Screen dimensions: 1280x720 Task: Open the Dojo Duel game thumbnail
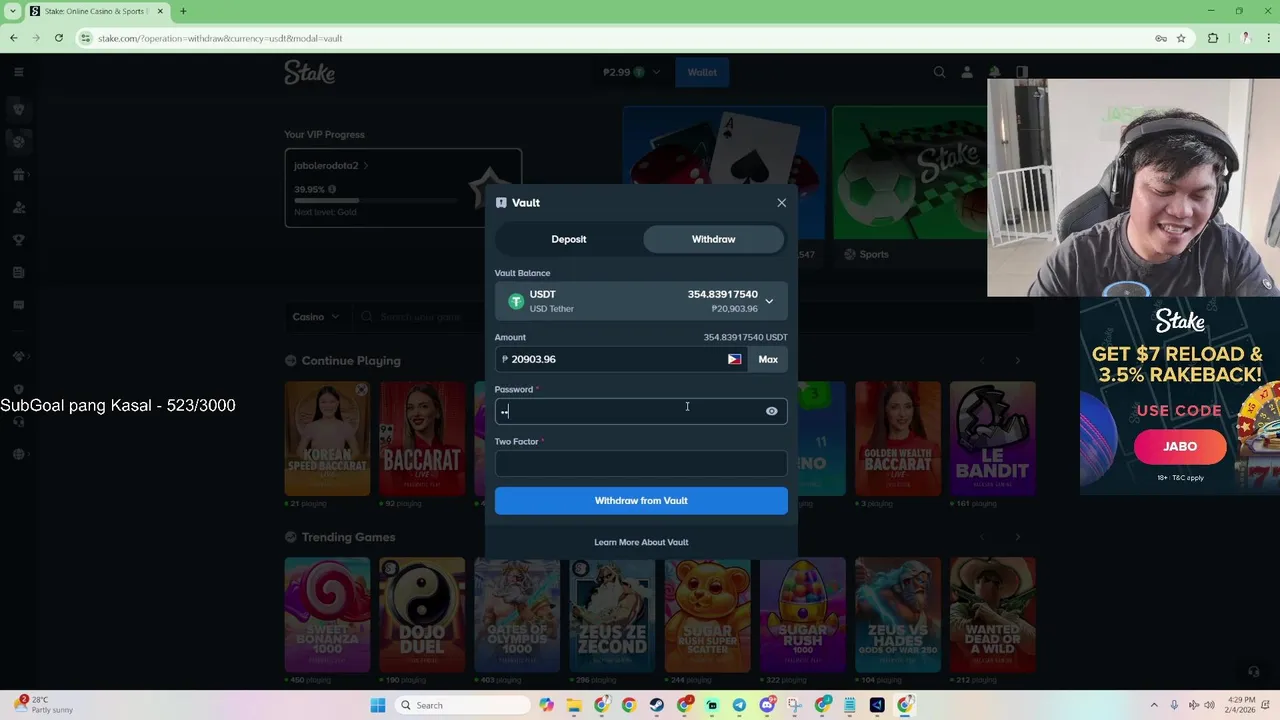pyautogui.click(x=422, y=614)
